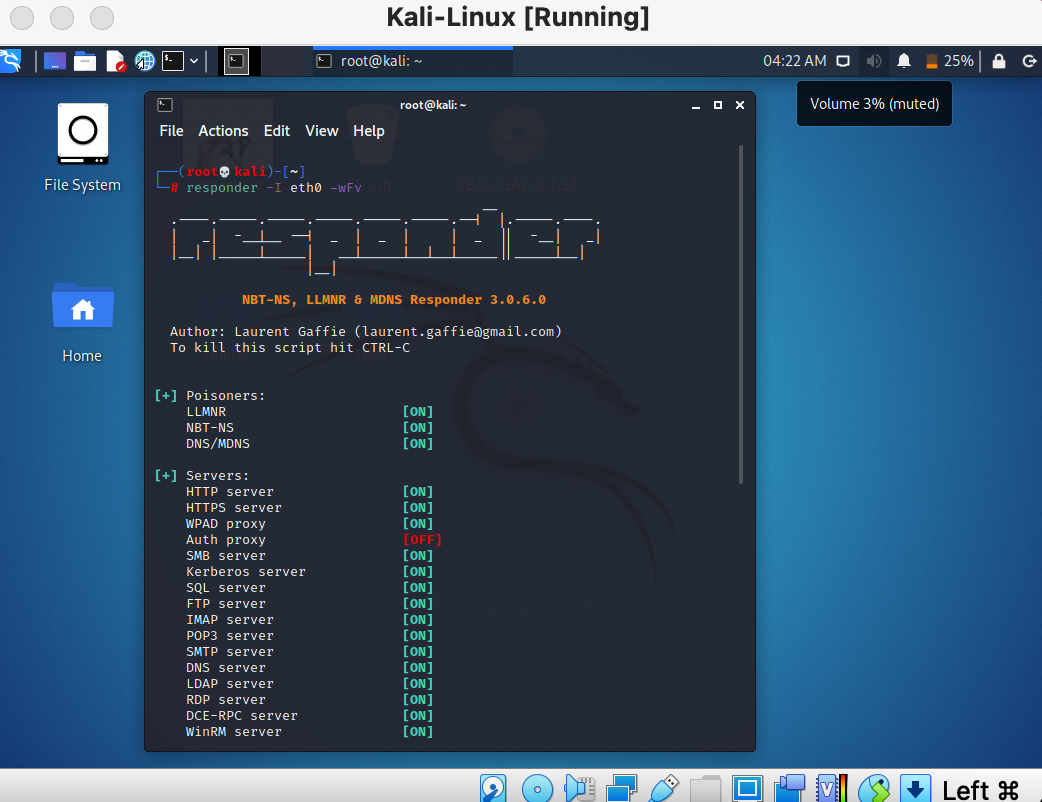Maximize the root@kali terminal window
The image size is (1042, 802).
pyautogui.click(x=718, y=105)
